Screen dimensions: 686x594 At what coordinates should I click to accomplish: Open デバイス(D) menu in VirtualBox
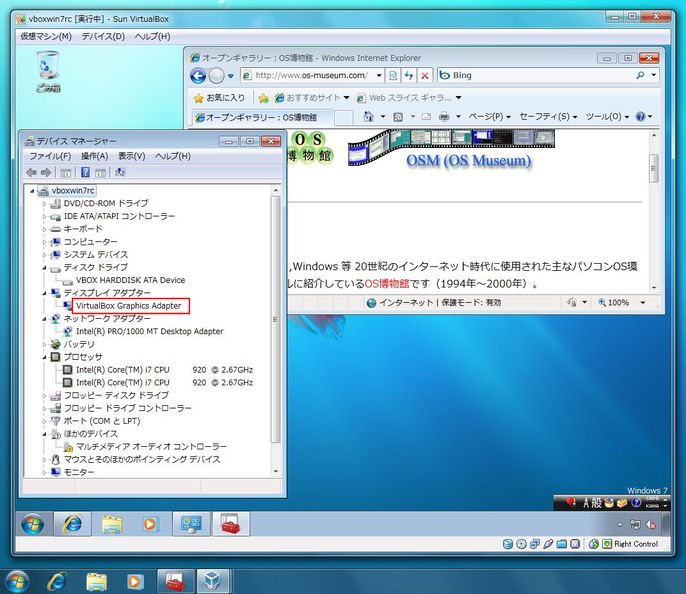[103, 36]
